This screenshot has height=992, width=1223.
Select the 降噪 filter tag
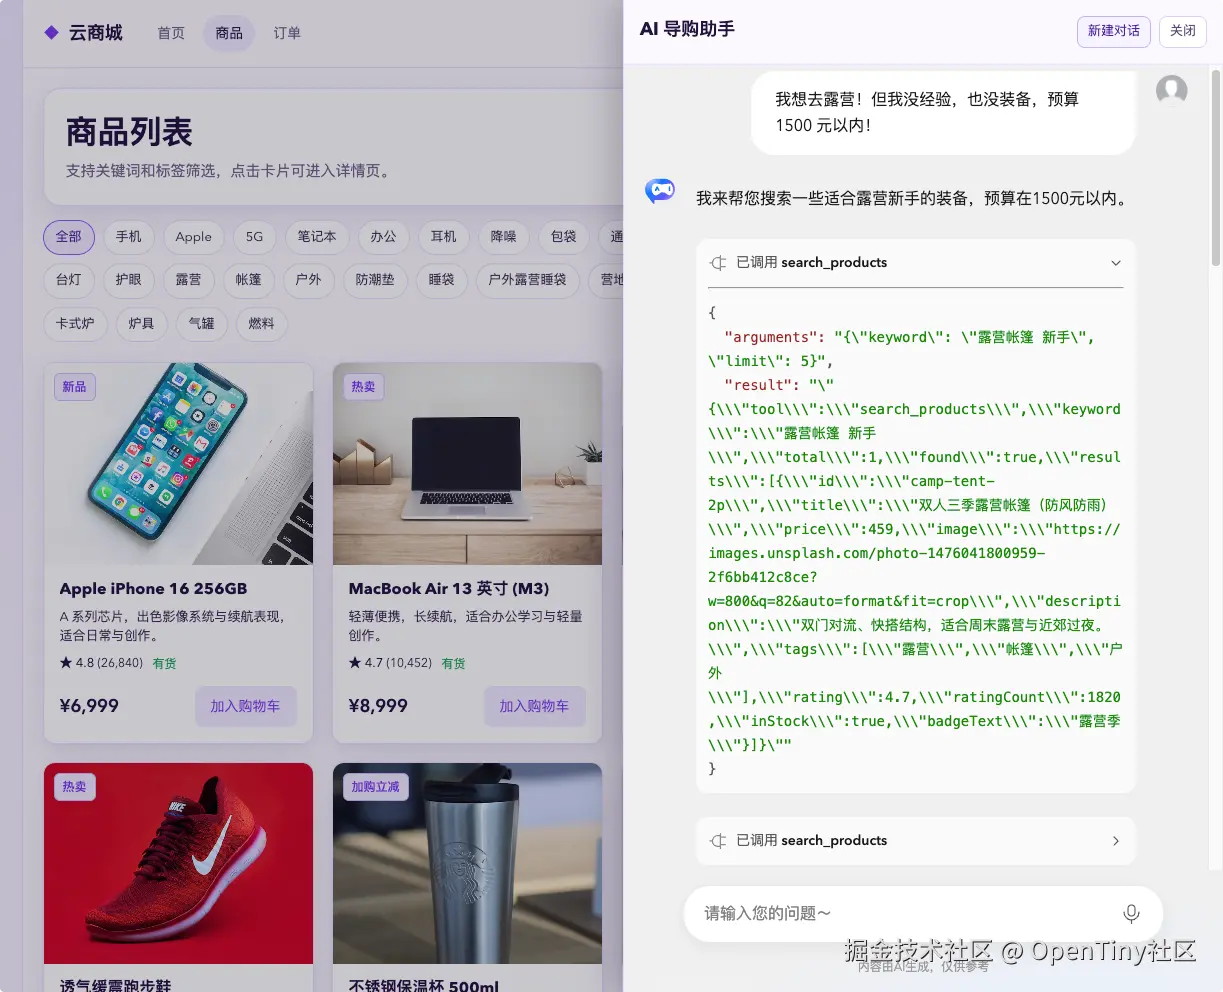pyautogui.click(x=504, y=237)
